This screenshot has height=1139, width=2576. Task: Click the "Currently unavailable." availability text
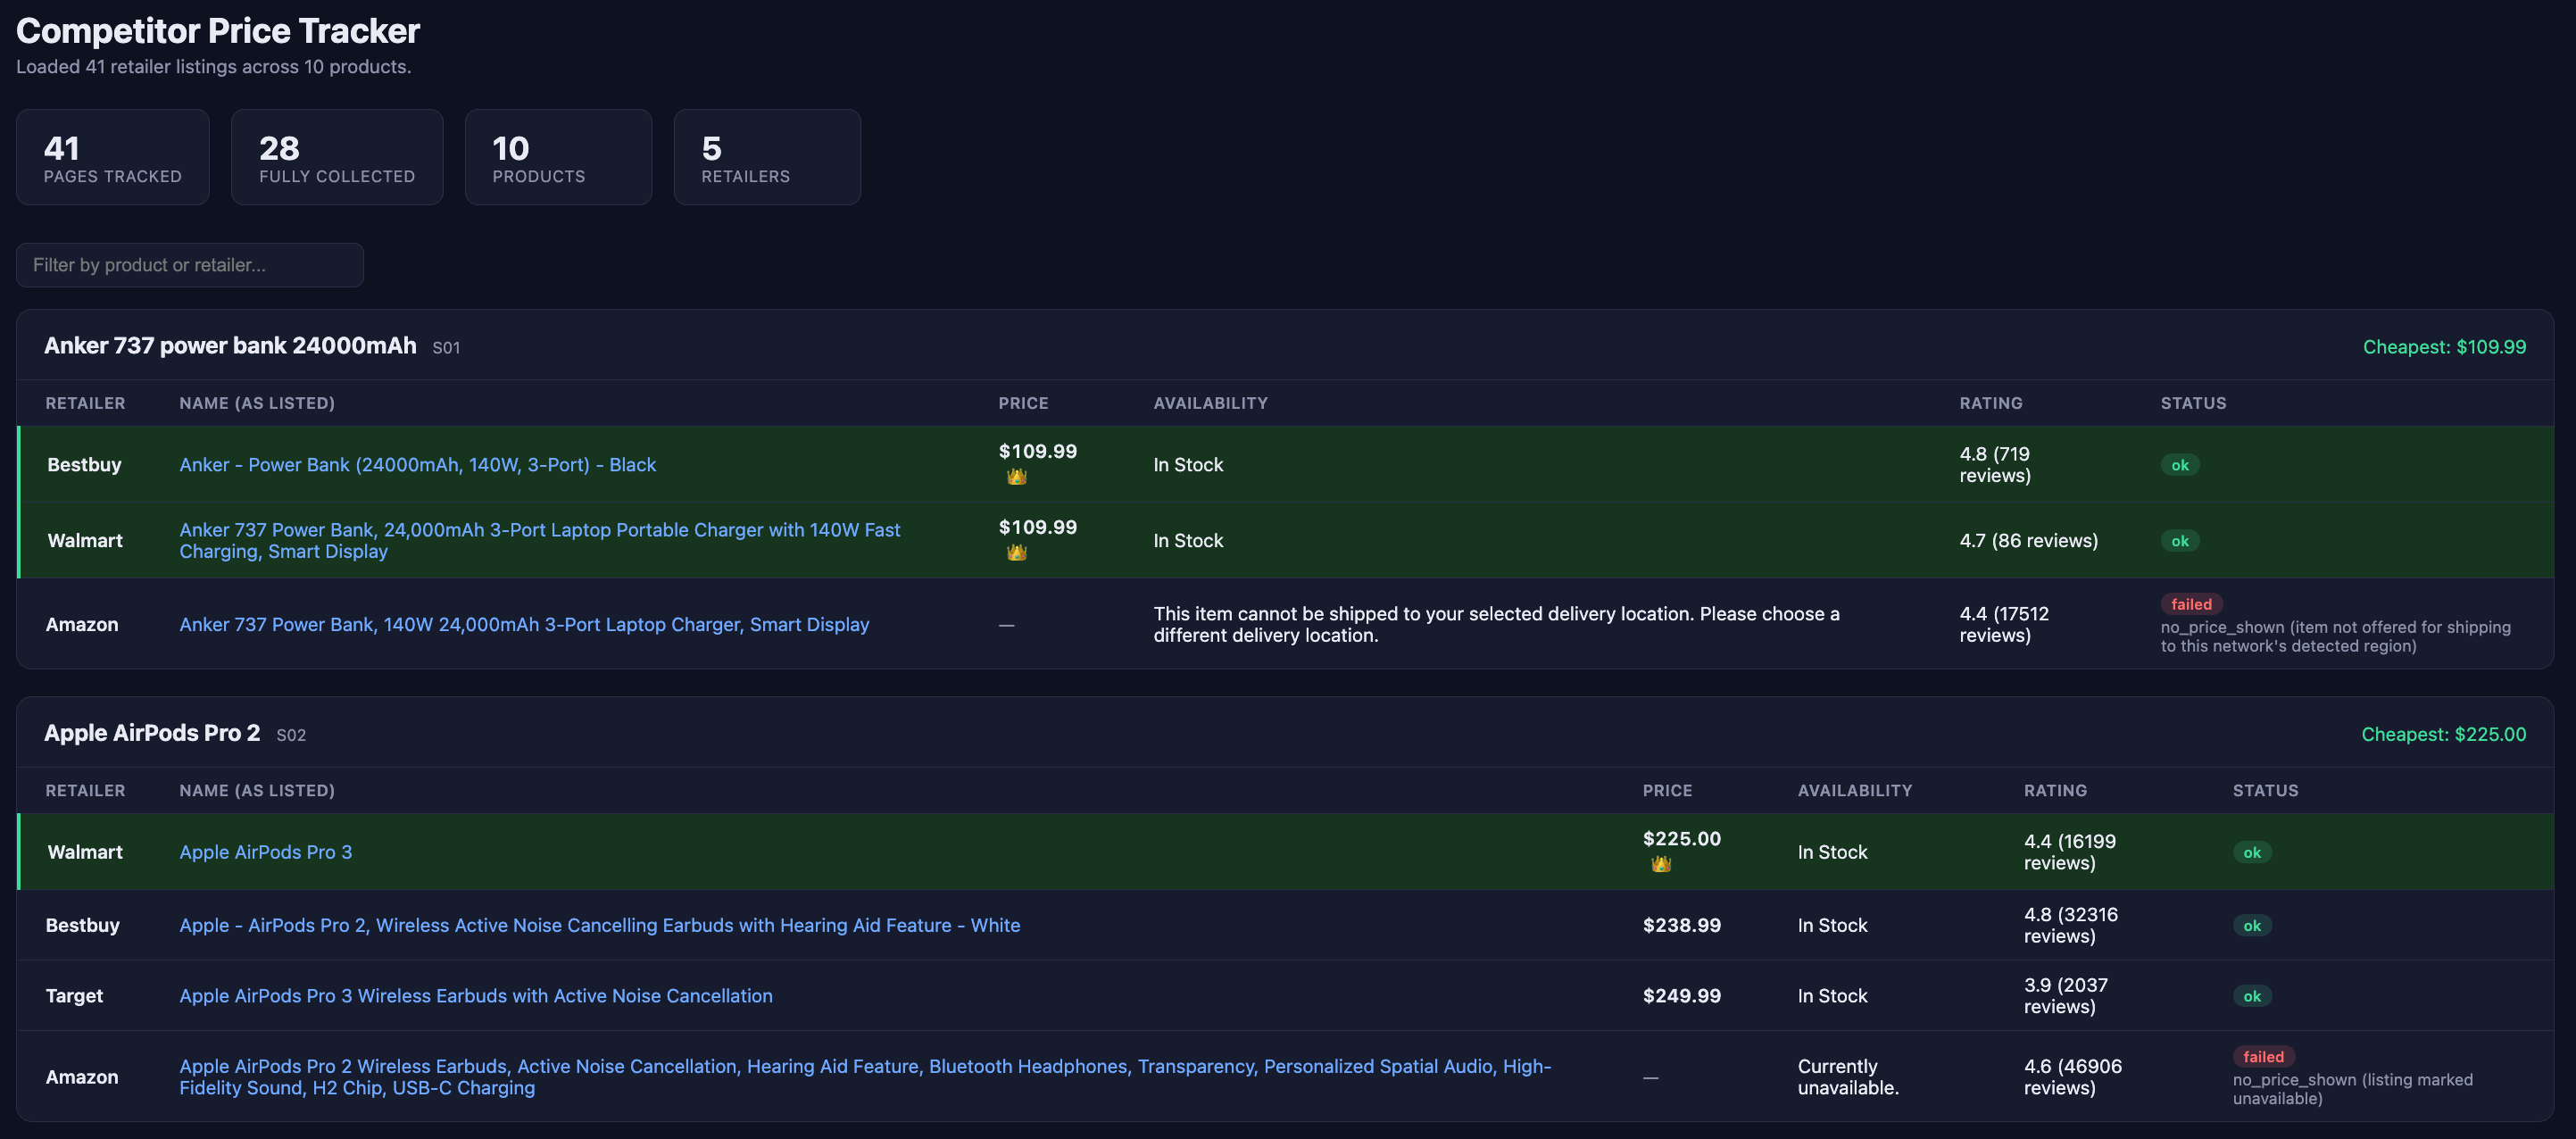(1848, 1077)
